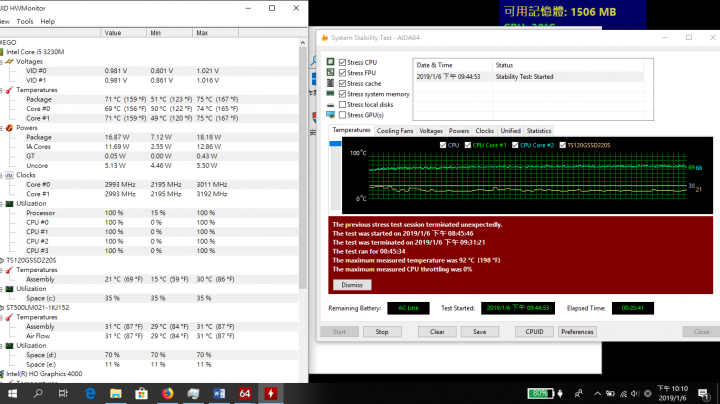Collapse the CPU Utilization node above Processor

(2, 204)
